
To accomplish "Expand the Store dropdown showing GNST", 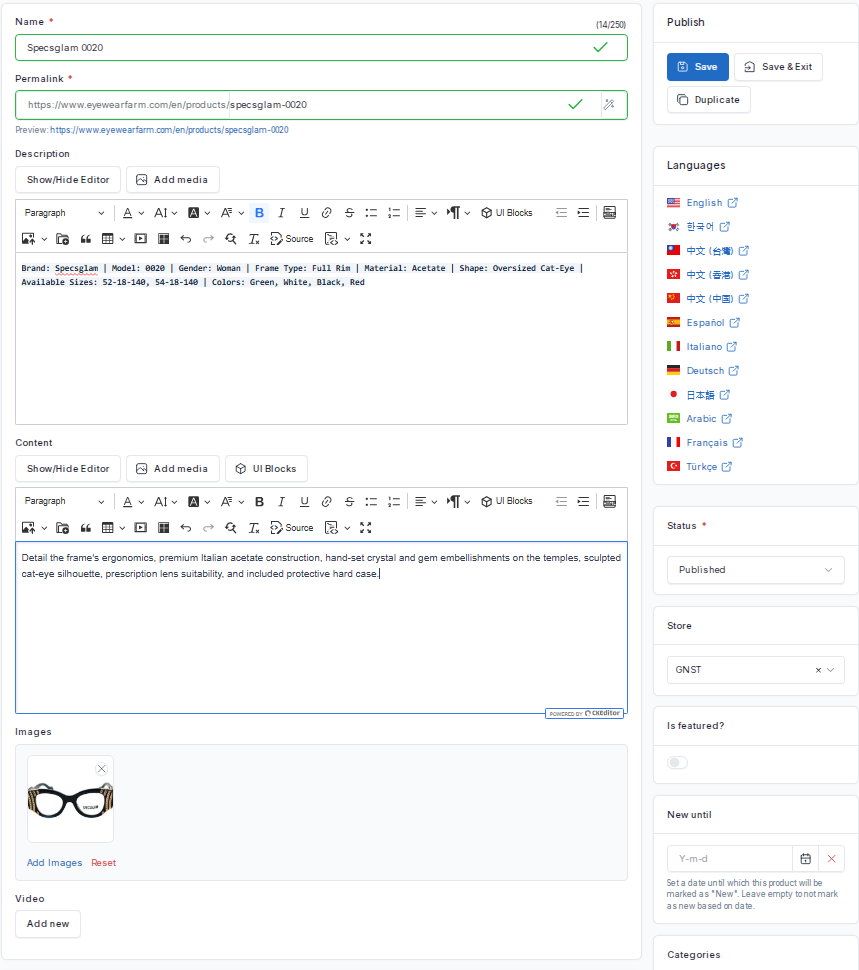I will (756, 670).
